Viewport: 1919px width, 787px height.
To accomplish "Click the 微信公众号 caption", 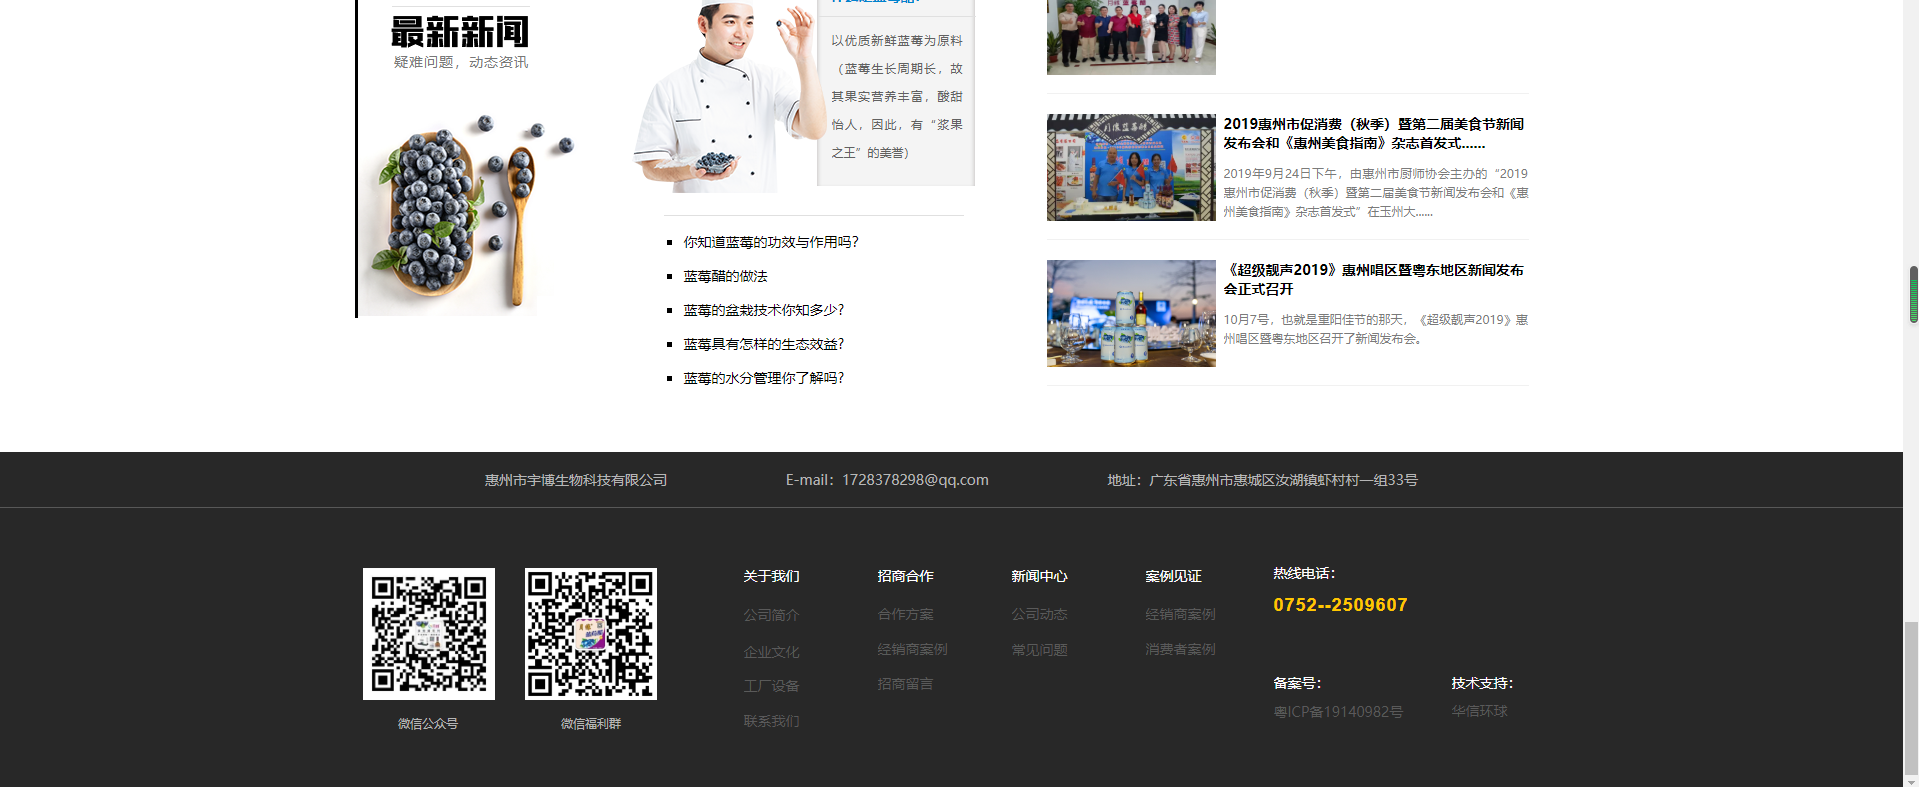I will (x=428, y=724).
